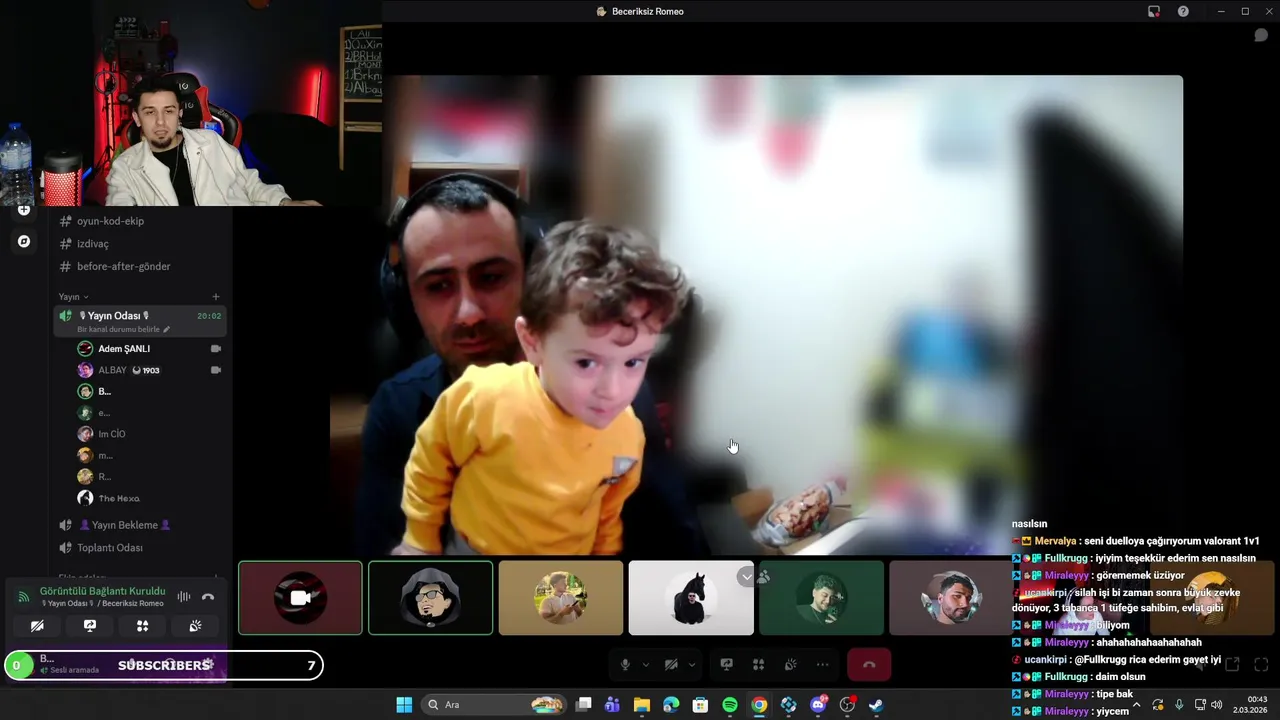This screenshot has width=1280, height=720.
Task: Disconnect using the voice panel phone icon
Action: coord(208,597)
